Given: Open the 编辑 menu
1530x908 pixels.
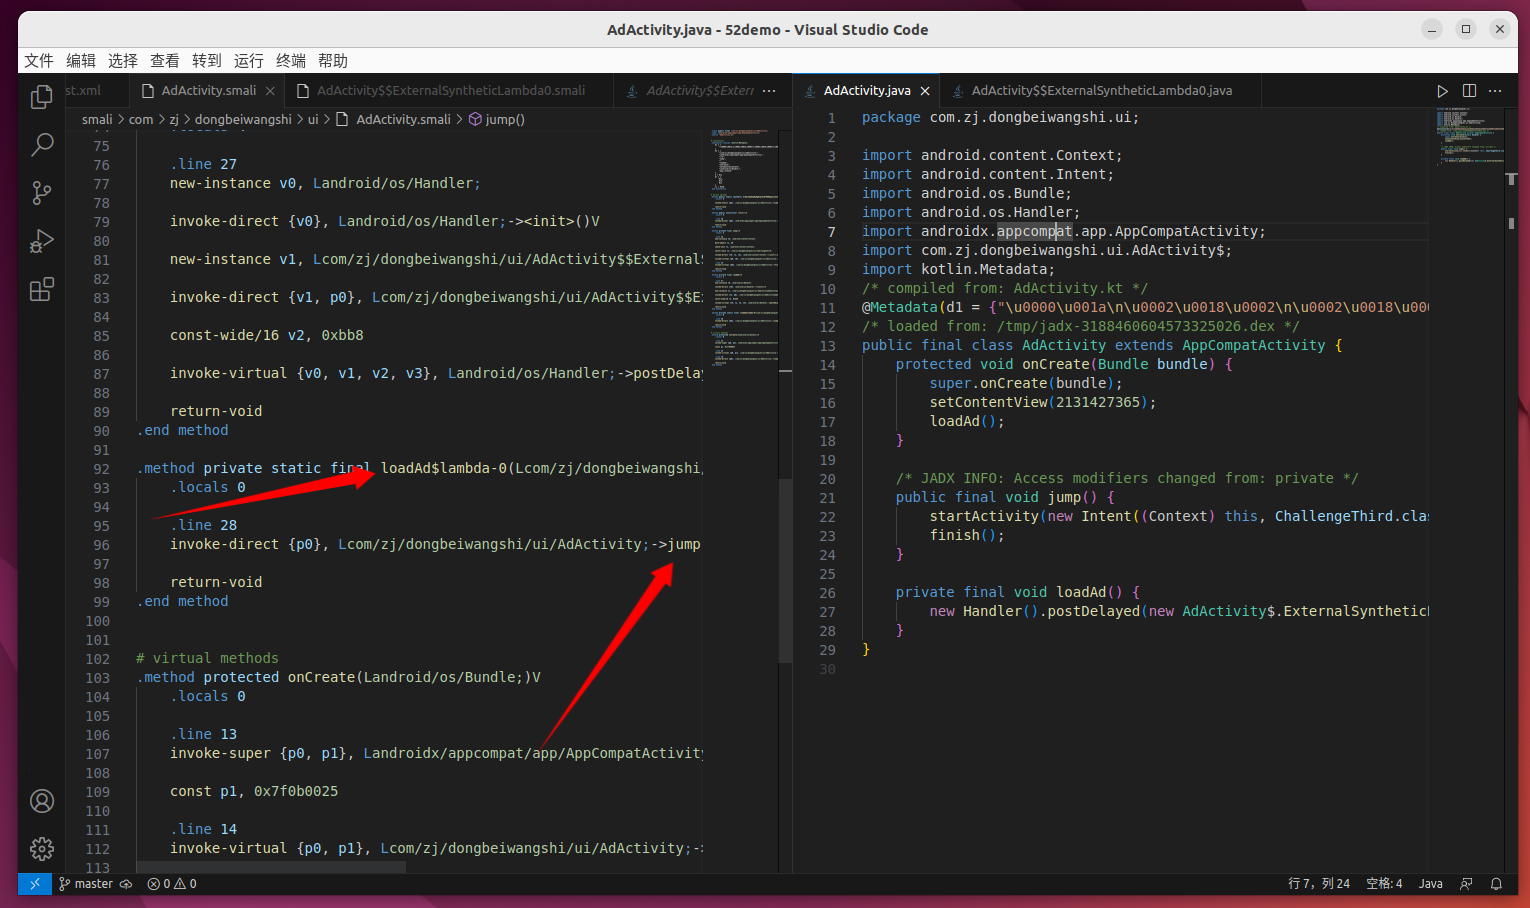Looking at the screenshot, I should [x=81, y=61].
